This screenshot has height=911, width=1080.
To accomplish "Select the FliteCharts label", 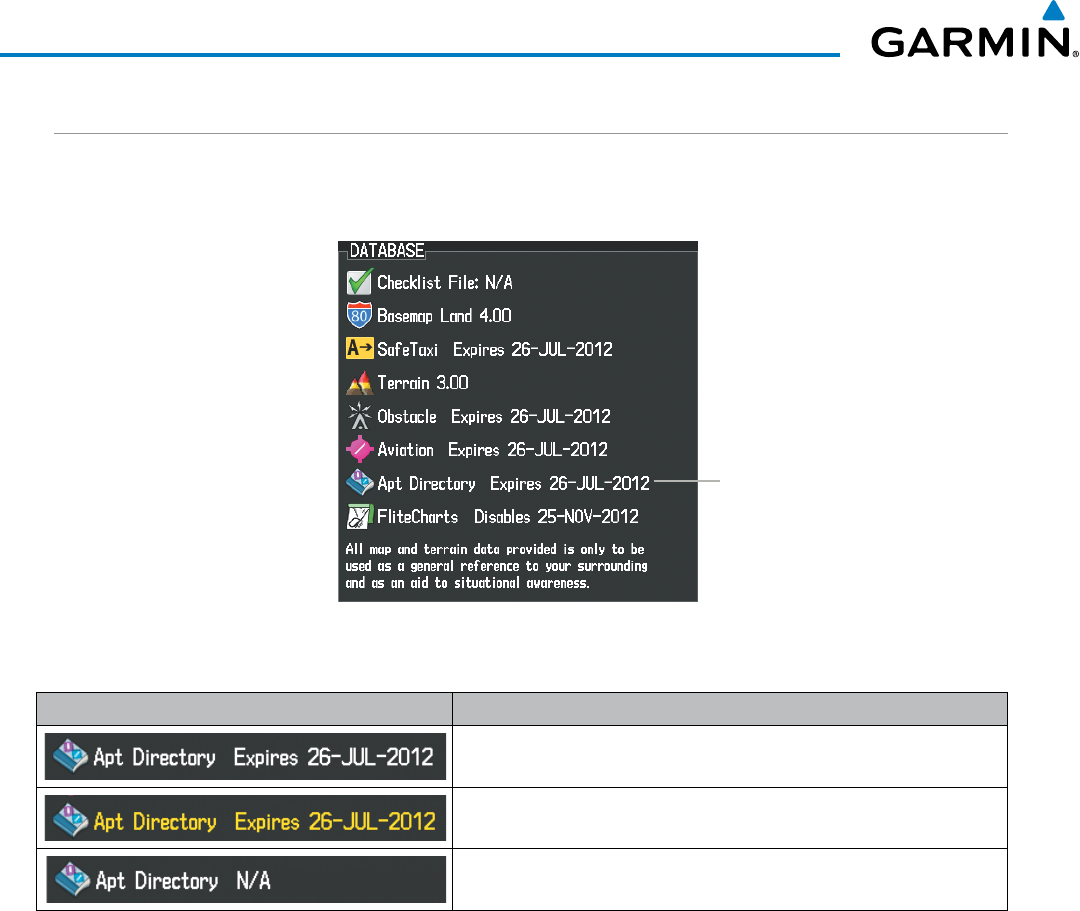I will coord(417,516).
